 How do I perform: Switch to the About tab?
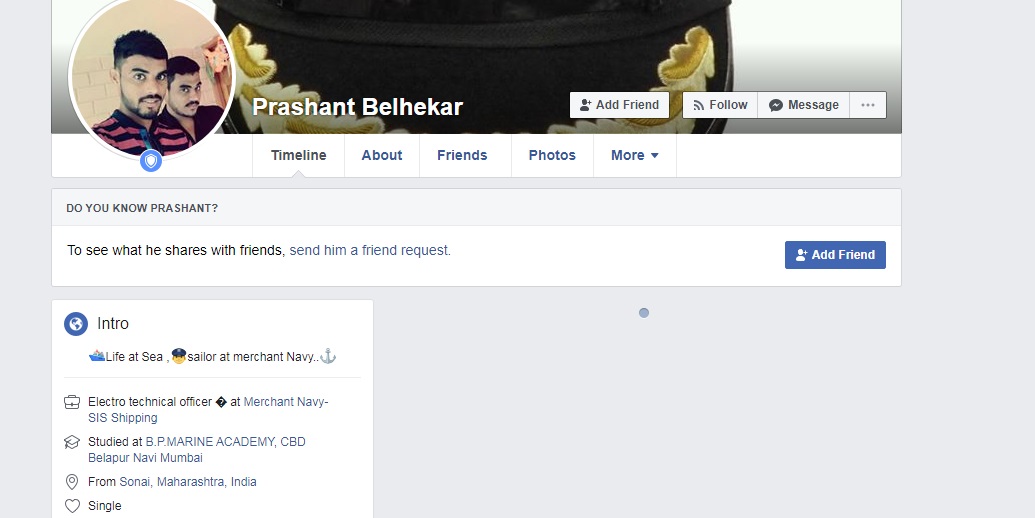point(382,156)
